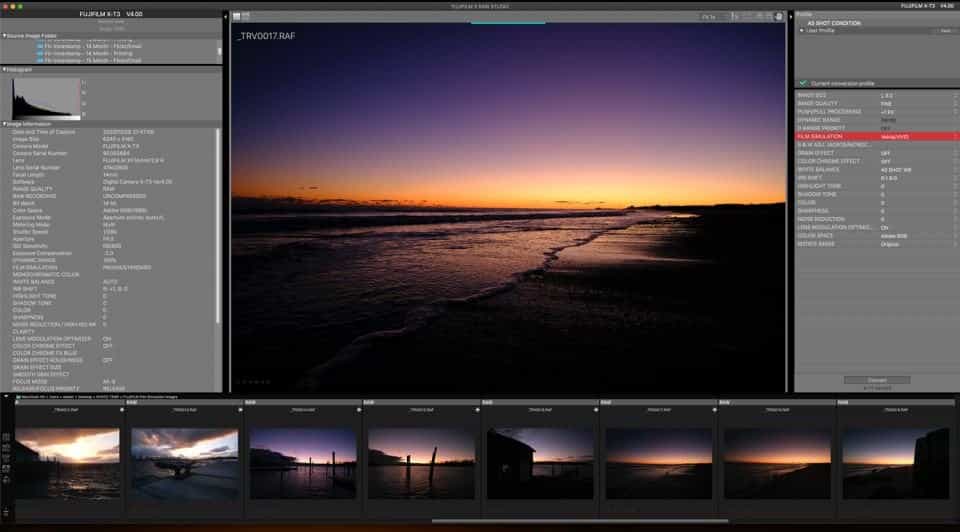Collapse the Image Information section
The width and height of the screenshot is (960, 532).
tap(4, 124)
